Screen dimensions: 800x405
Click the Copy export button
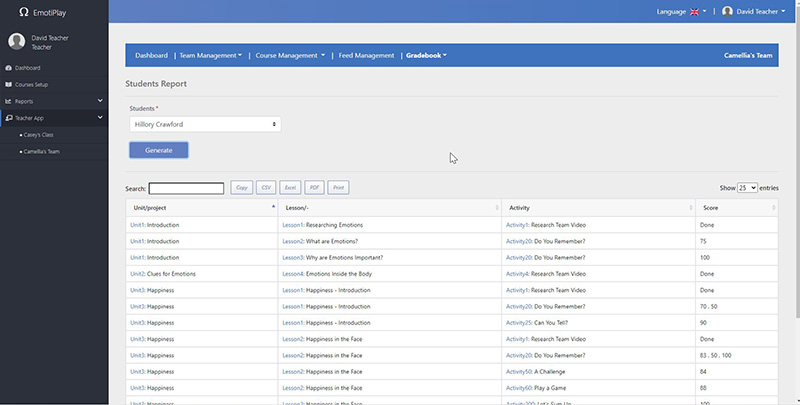[242, 188]
